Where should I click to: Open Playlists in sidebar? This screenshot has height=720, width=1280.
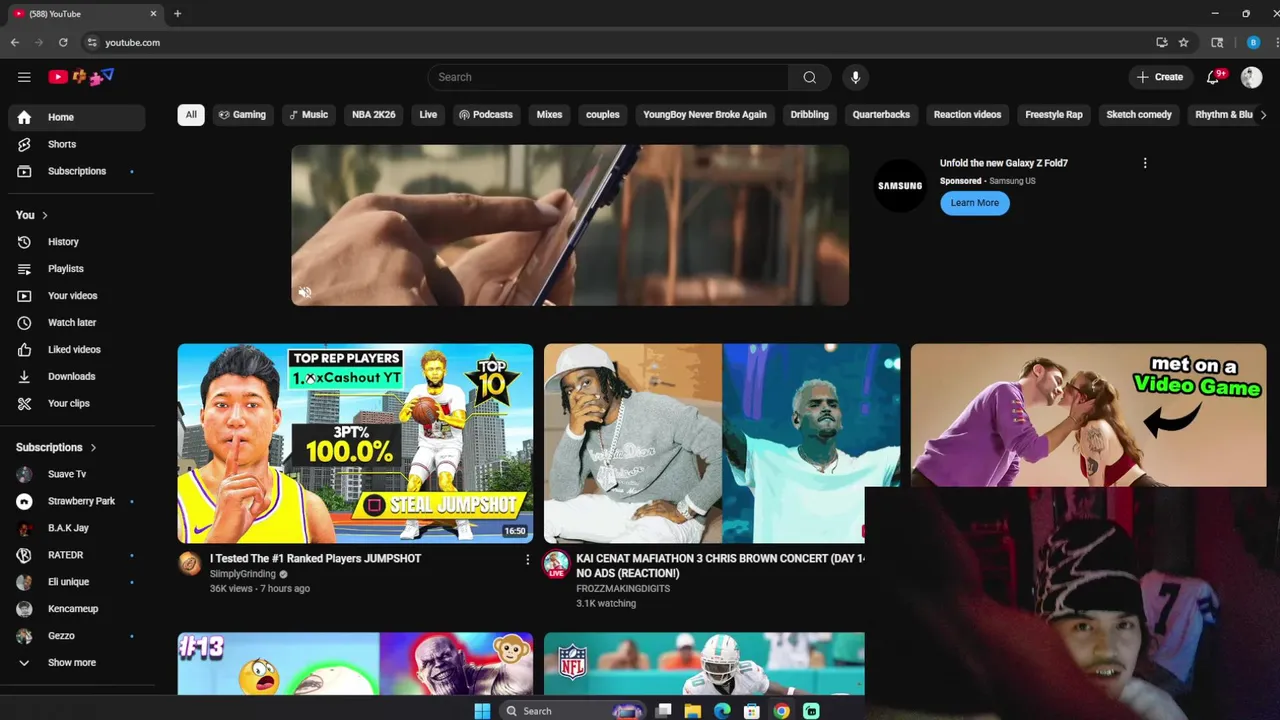pyautogui.click(x=77, y=269)
